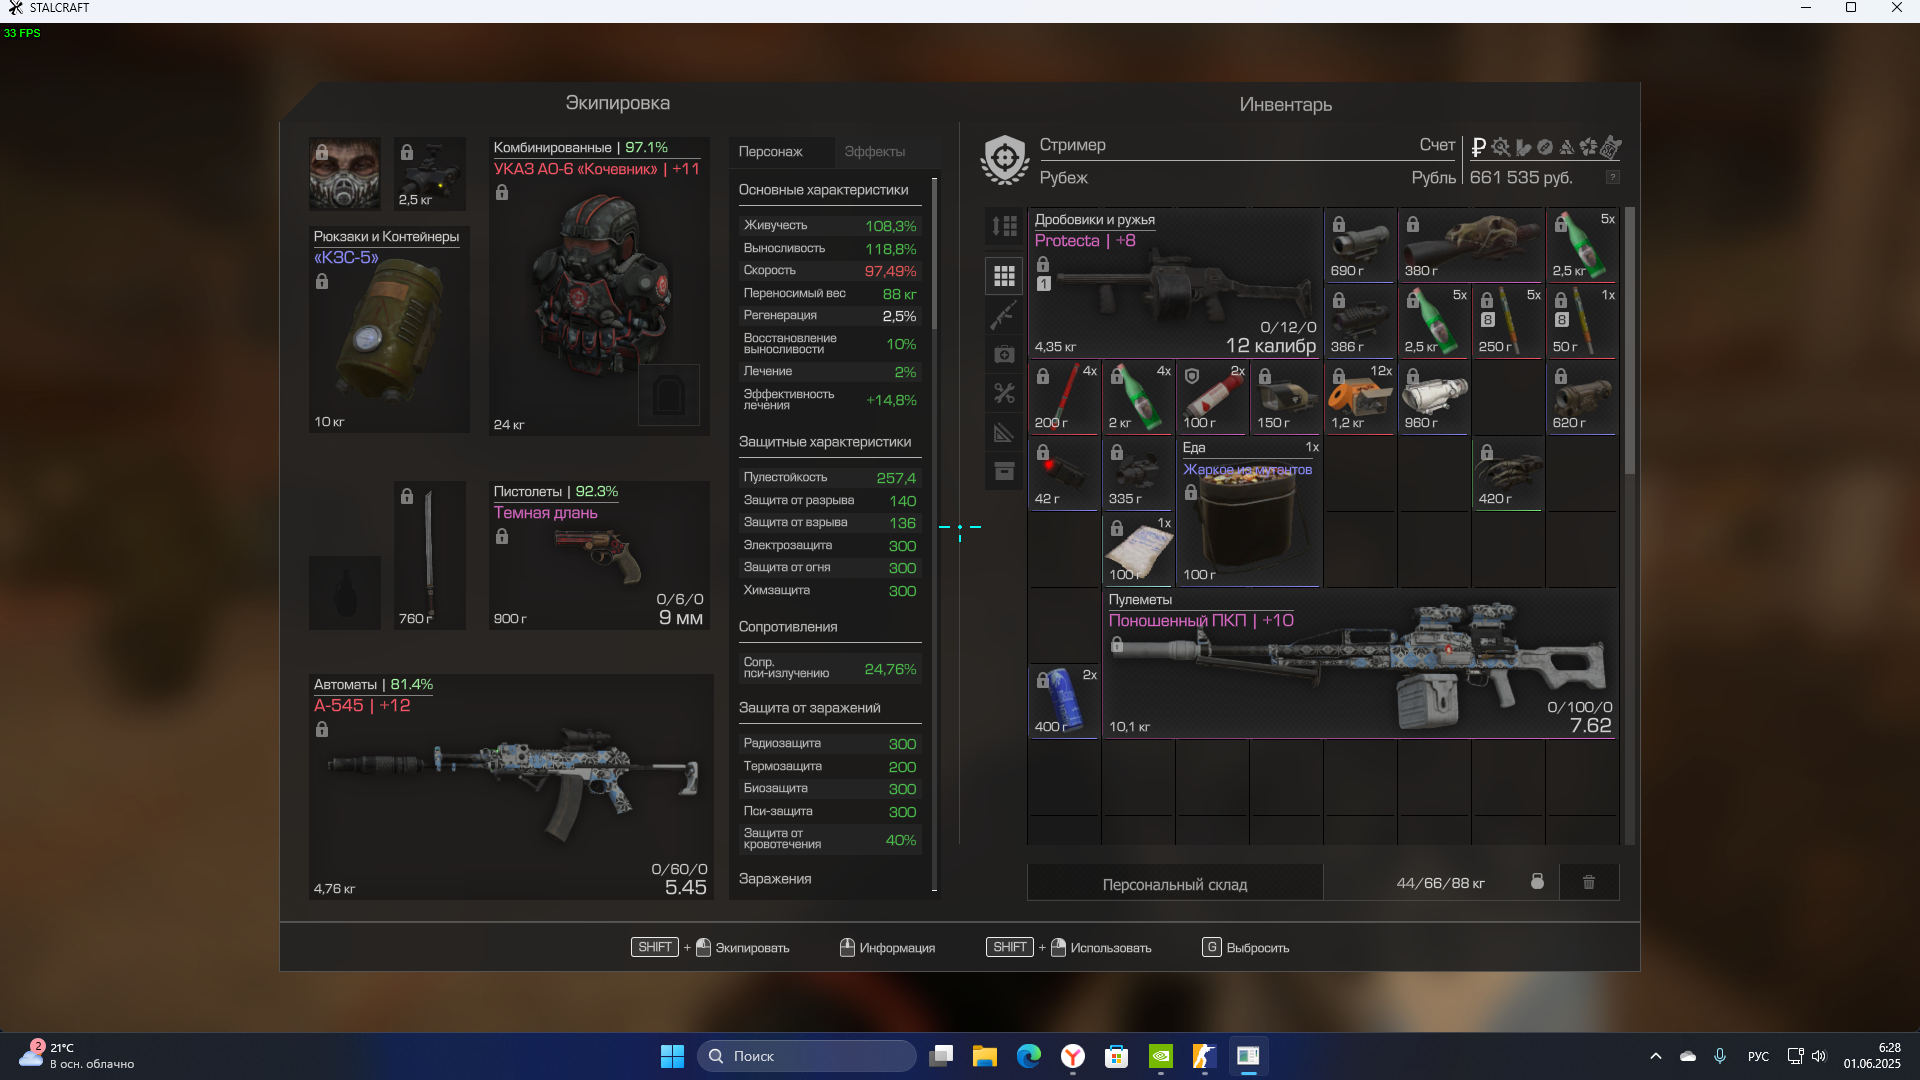Open the Персональный склад stash

1175,884
